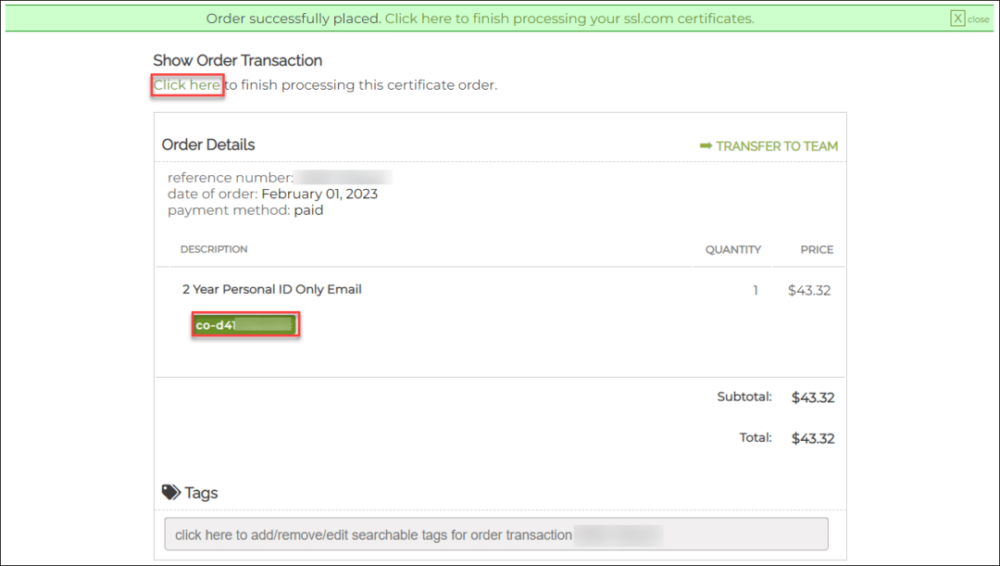Click the searchable tags input field
This screenshot has width=1000, height=566.
click(496, 534)
